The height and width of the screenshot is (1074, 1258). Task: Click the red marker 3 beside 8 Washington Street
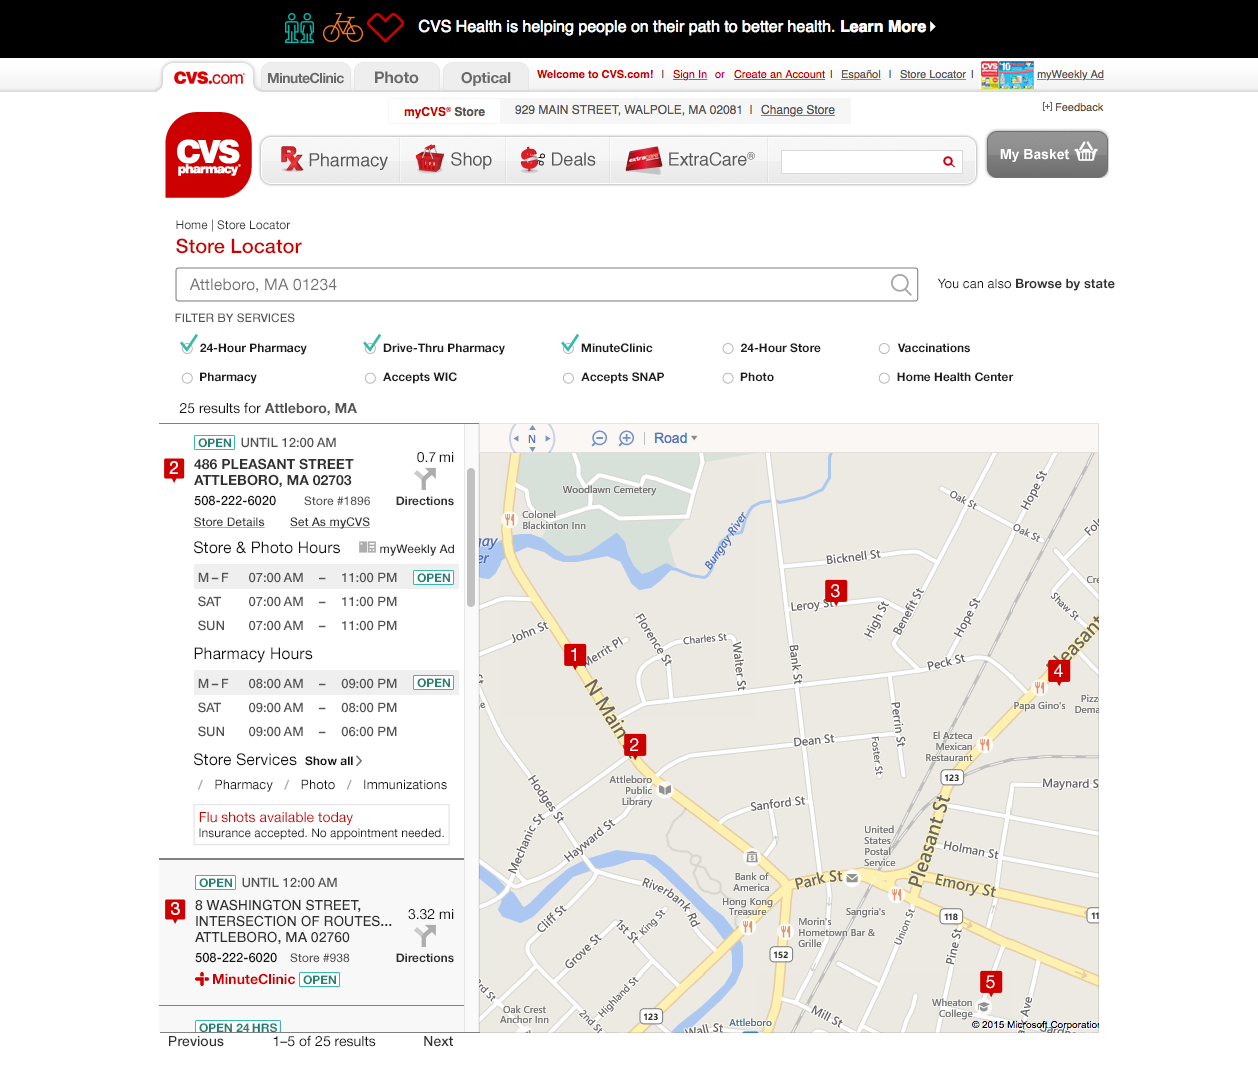click(x=175, y=910)
